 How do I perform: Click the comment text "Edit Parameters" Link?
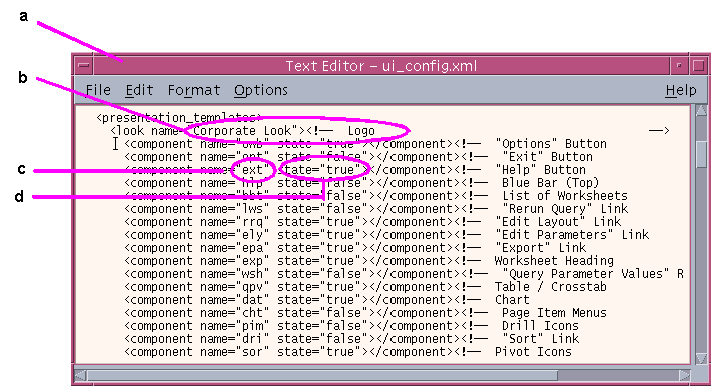pyautogui.click(x=572, y=235)
